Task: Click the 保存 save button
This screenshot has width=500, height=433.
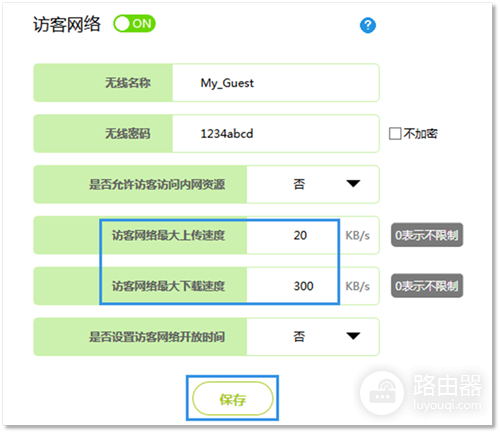Action: tap(233, 399)
